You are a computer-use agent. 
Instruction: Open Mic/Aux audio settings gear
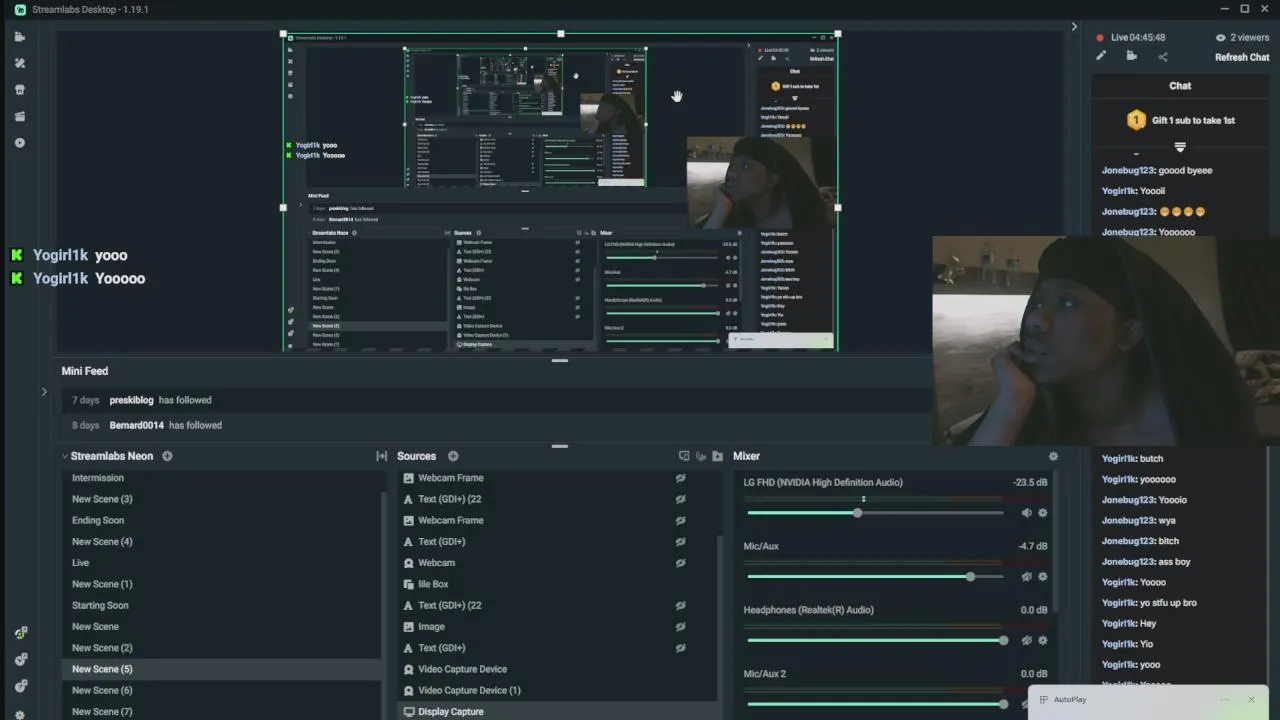1043,577
